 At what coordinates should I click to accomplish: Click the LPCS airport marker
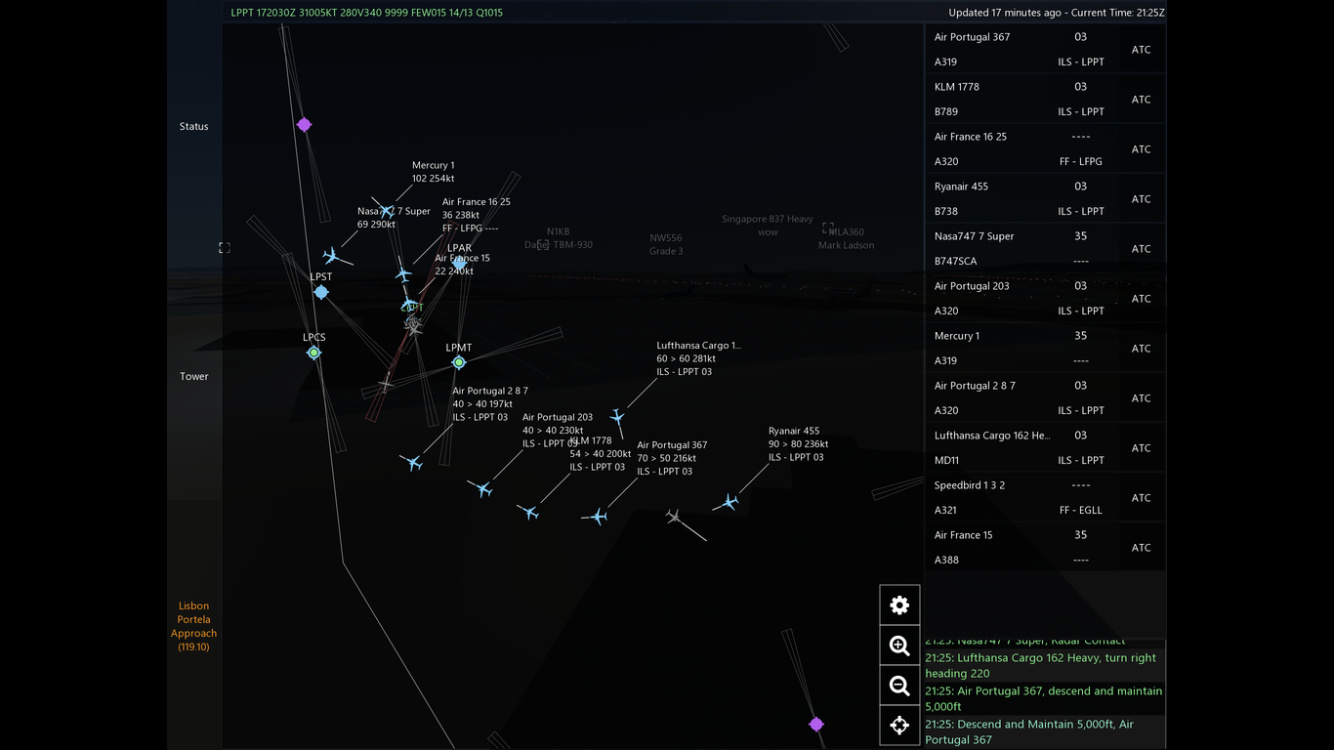[x=314, y=353]
